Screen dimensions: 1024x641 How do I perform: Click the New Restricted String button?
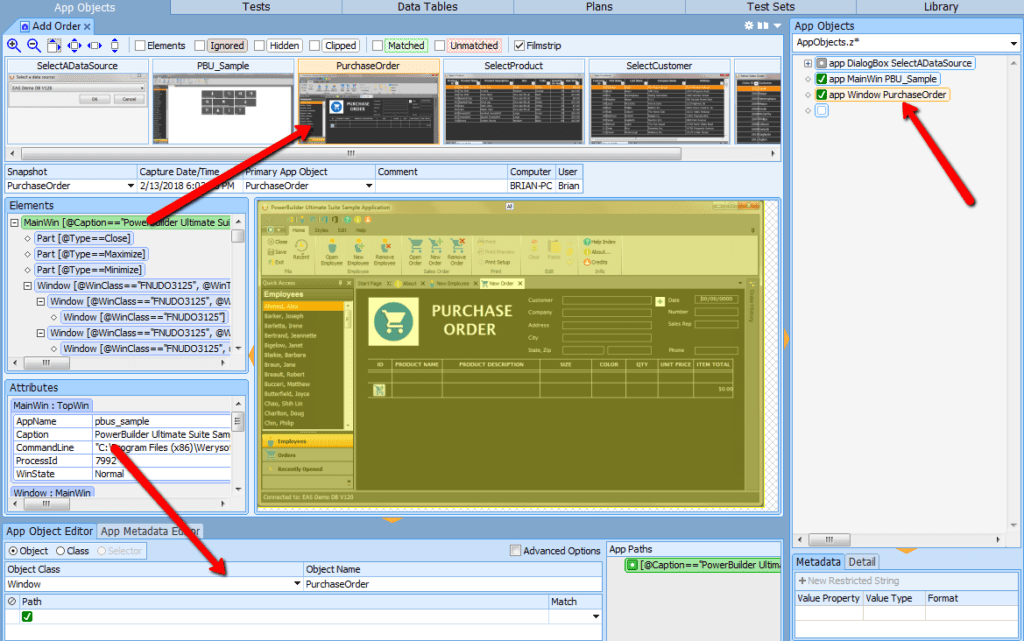(848, 580)
